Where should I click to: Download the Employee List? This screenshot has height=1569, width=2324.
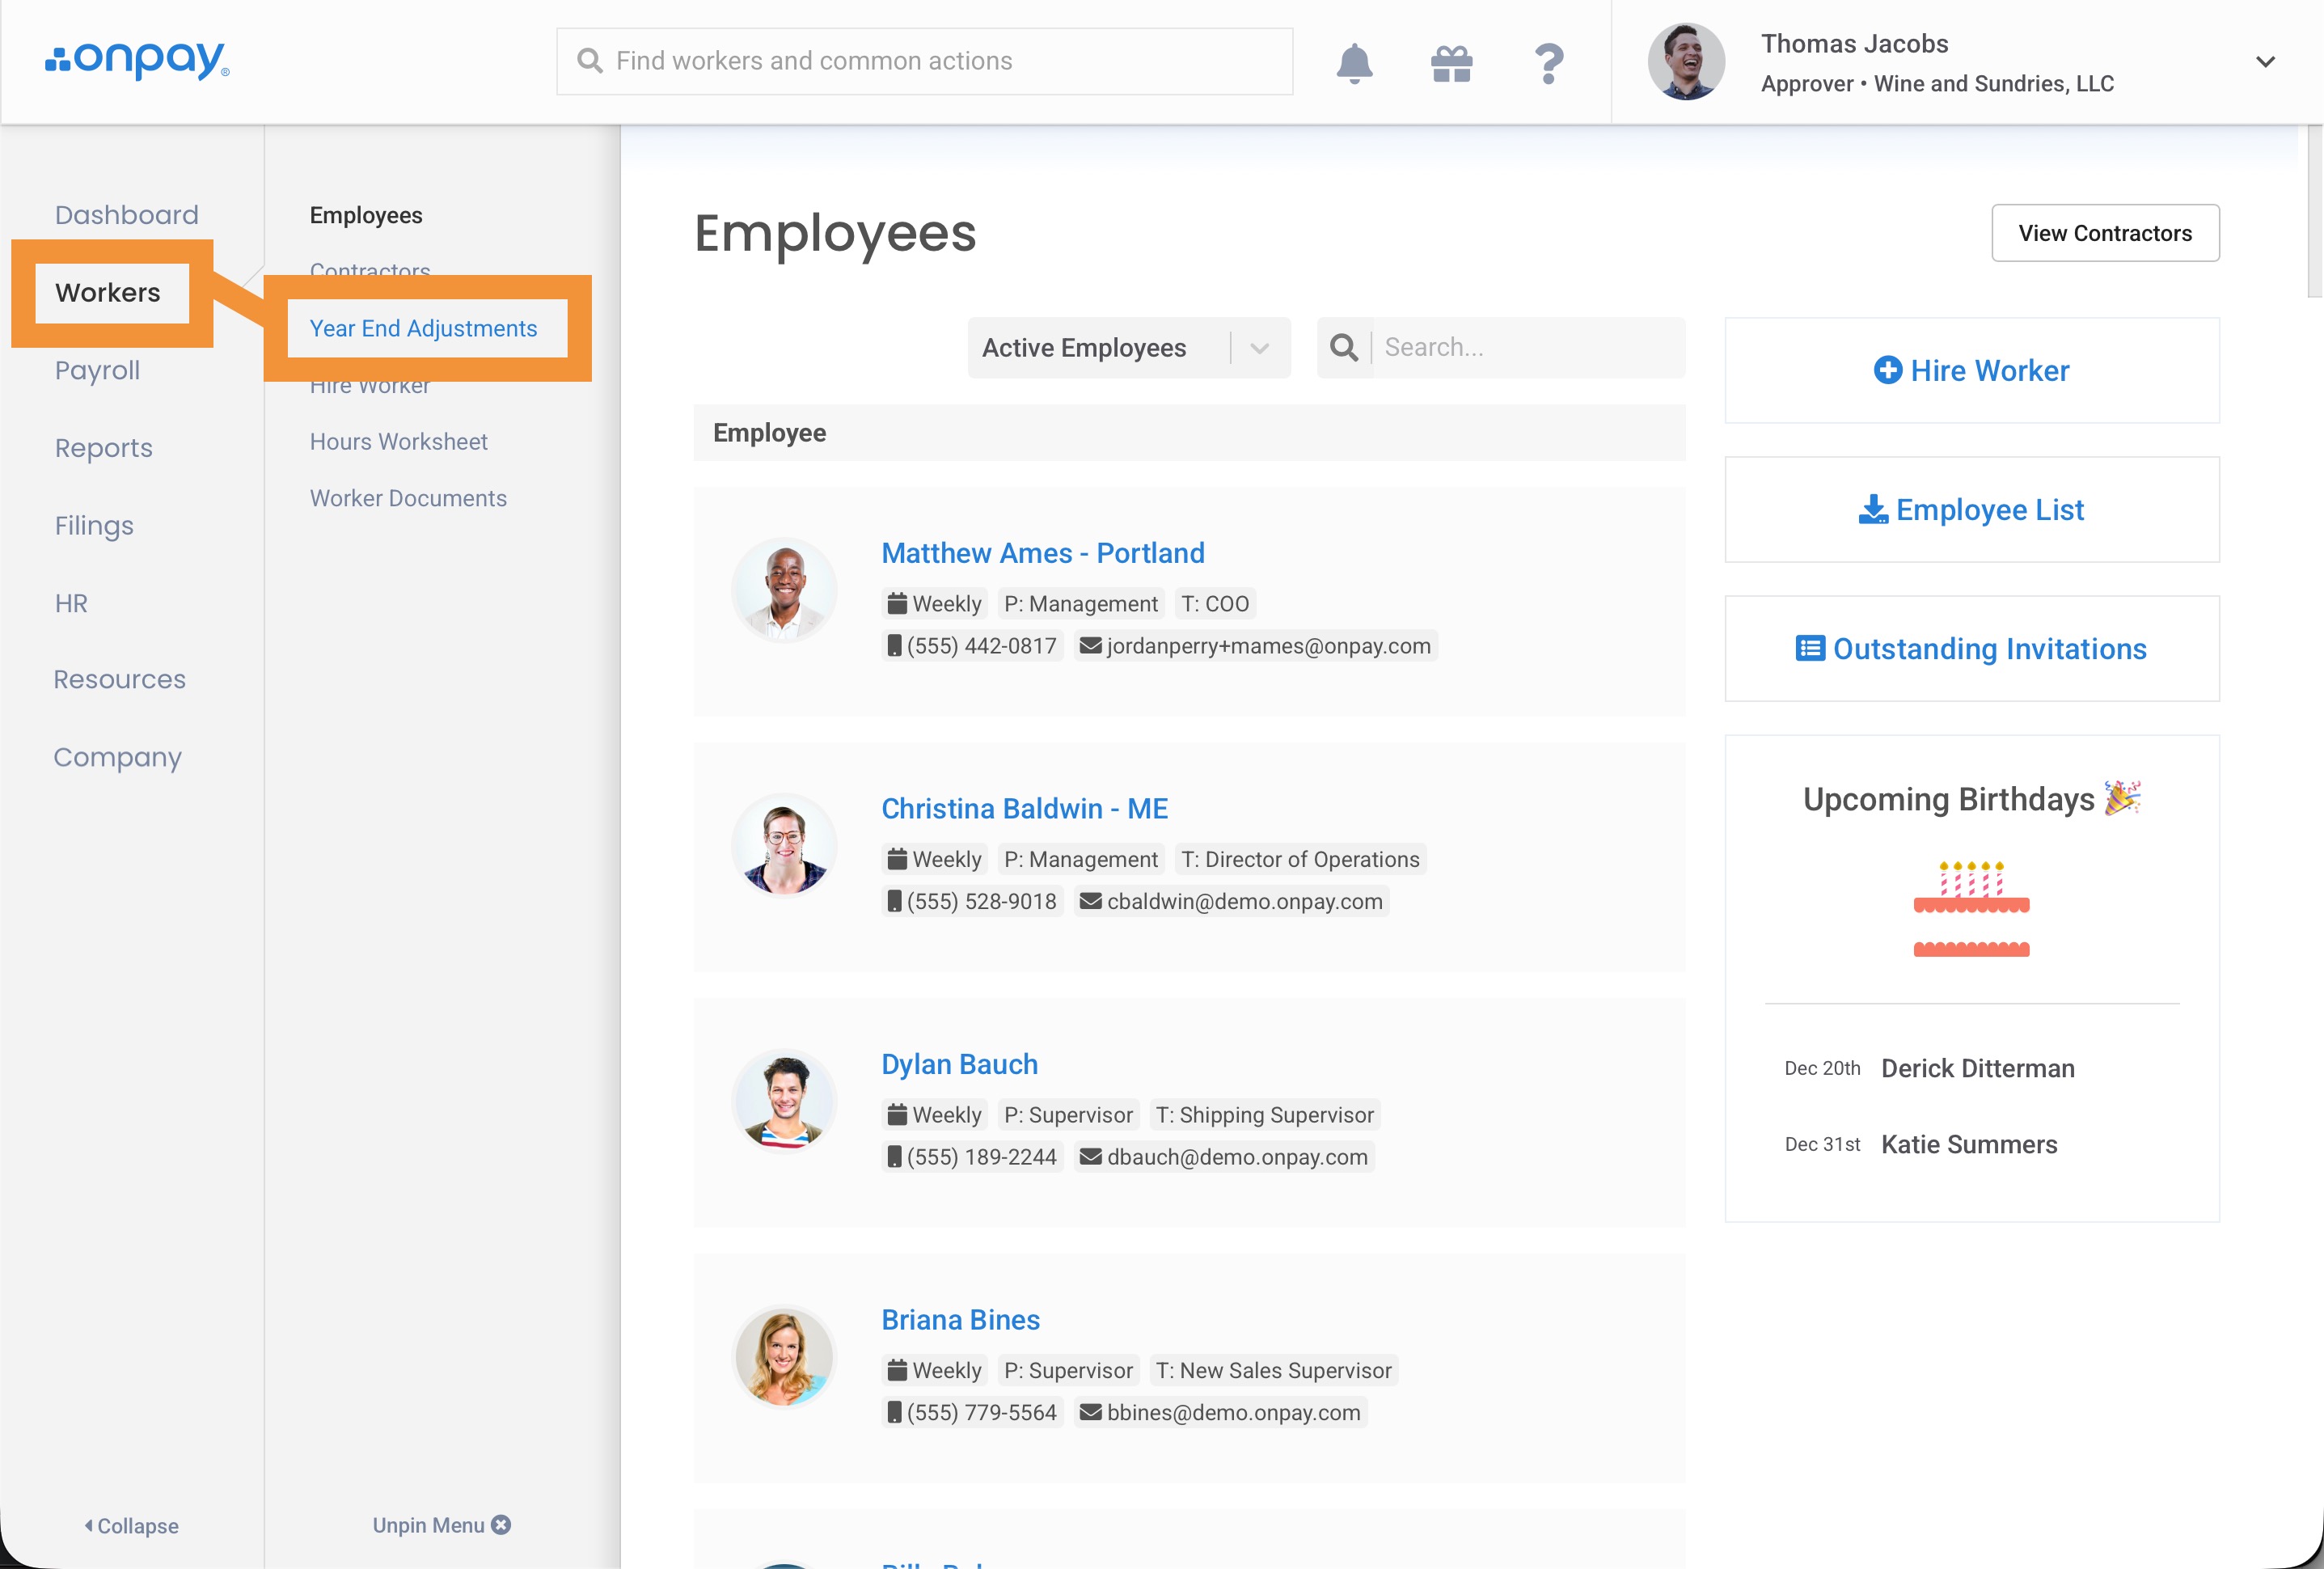pos(1971,510)
